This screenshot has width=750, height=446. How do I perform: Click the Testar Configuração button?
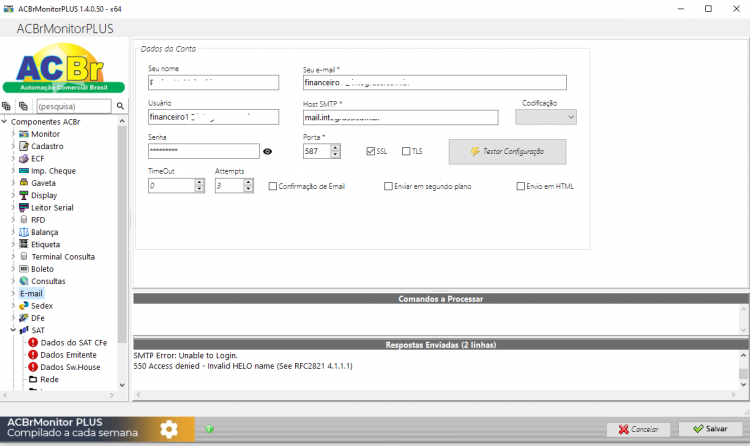point(507,152)
